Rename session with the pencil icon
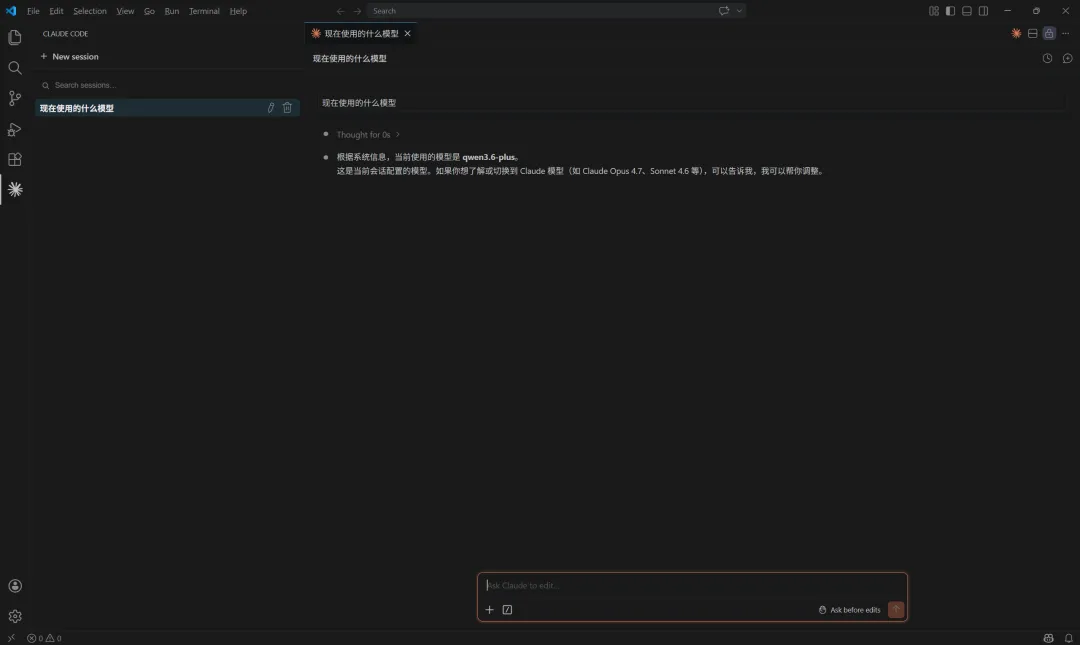The height and width of the screenshot is (645, 1080). (271, 108)
